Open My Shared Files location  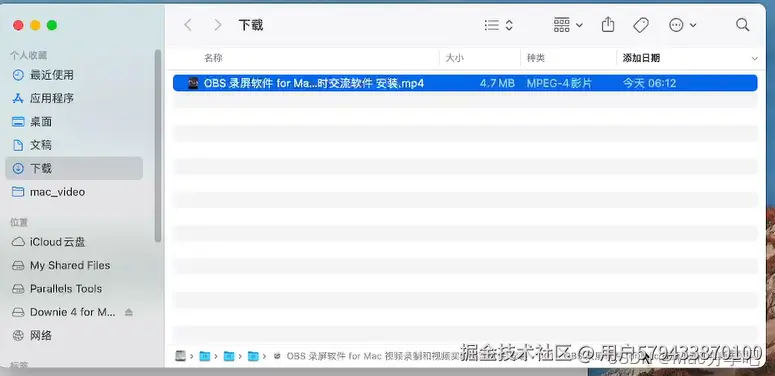pyautogui.click(x=74, y=265)
